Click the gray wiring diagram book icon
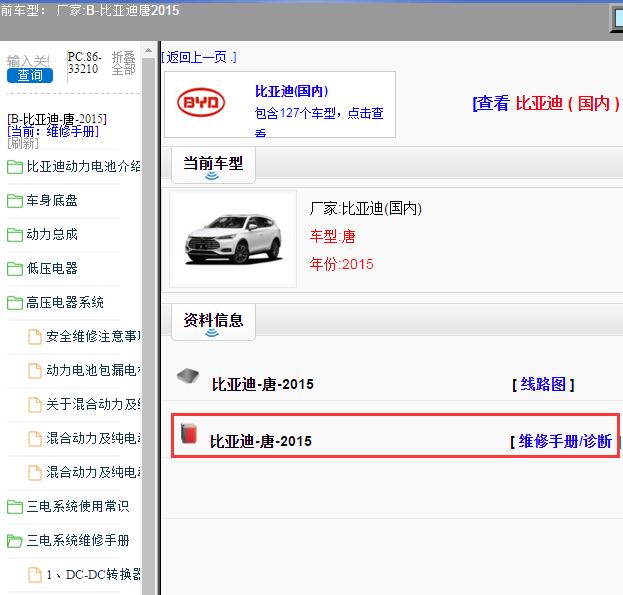Viewport: 623px width, 595px height. pos(188,375)
